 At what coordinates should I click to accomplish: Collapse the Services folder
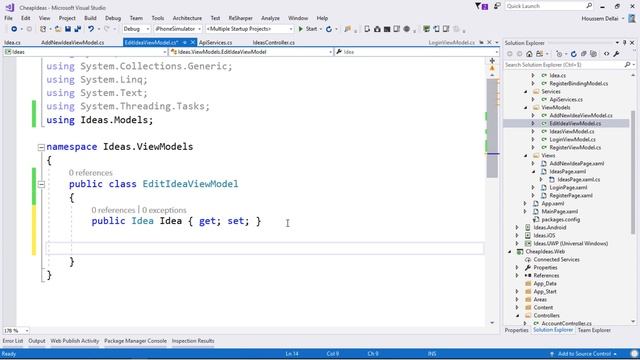[x=526, y=92]
